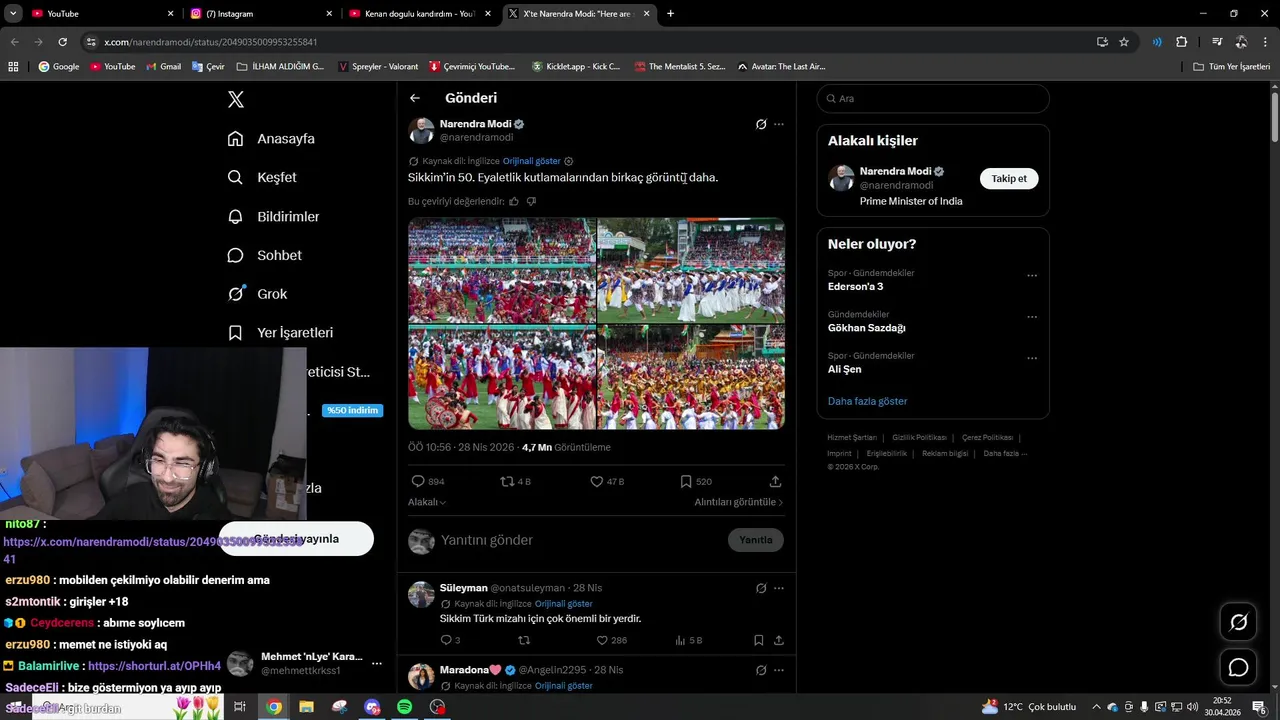Click the Ara search box
The width and height of the screenshot is (1280, 720).
click(933, 98)
